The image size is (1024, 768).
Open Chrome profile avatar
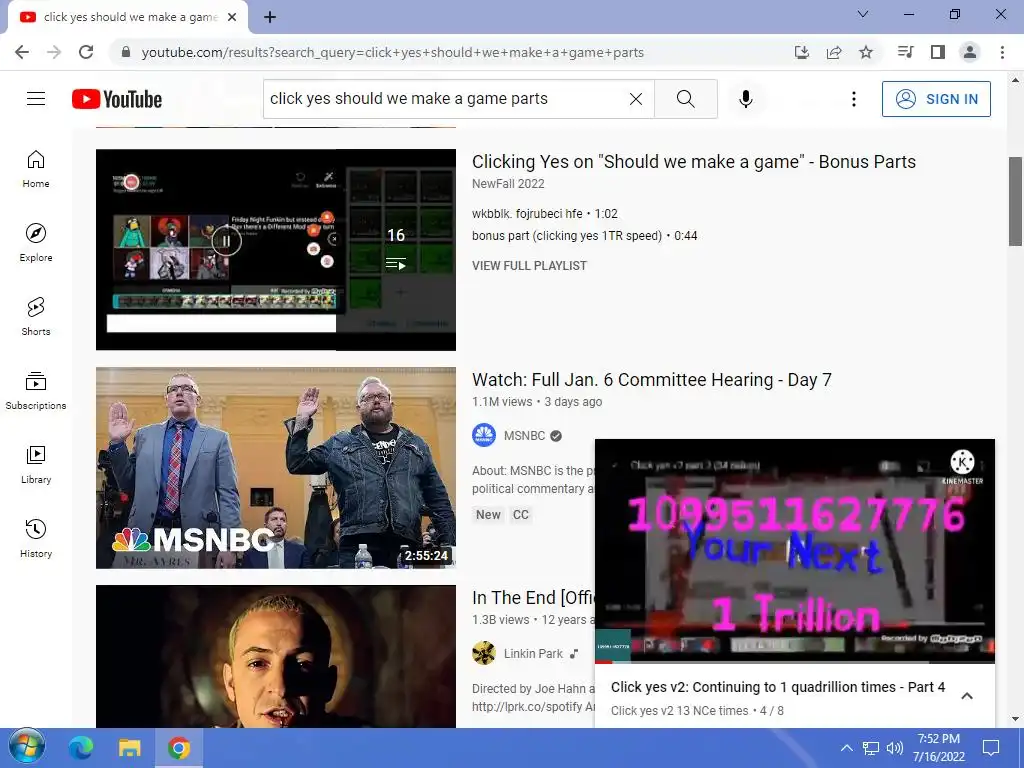pyautogui.click(x=970, y=52)
